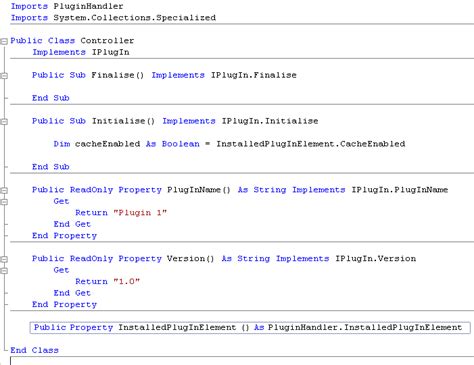Screen dimensions: 474x365
Task: Click the class name 'Controller'
Action: coord(107,41)
